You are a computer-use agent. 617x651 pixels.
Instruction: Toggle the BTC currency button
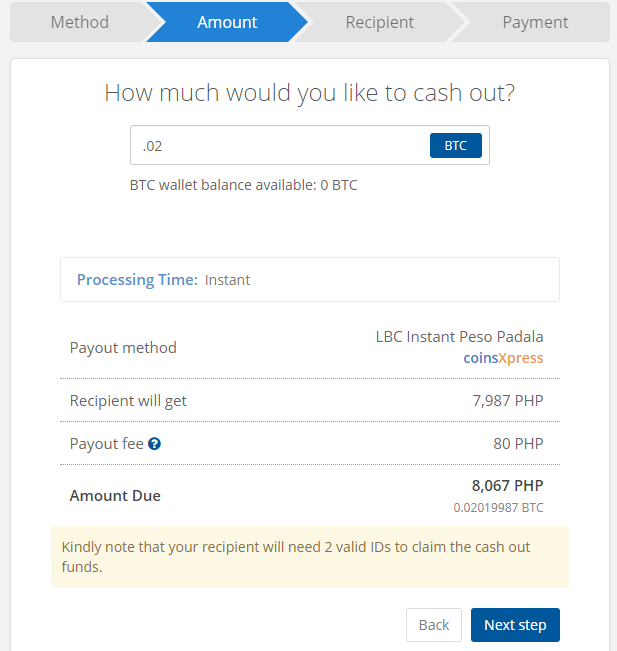[x=455, y=145]
